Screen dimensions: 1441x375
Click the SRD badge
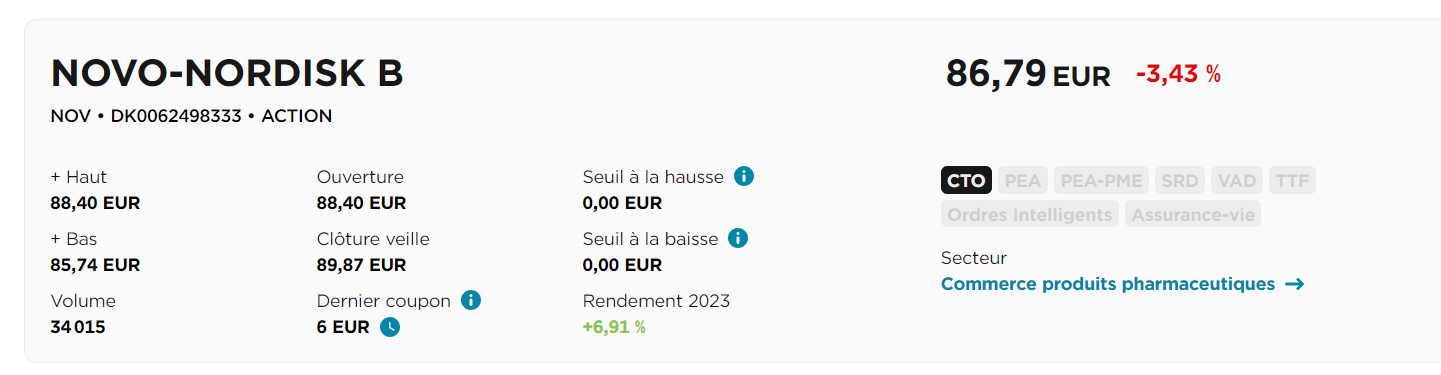coord(1180,181)
